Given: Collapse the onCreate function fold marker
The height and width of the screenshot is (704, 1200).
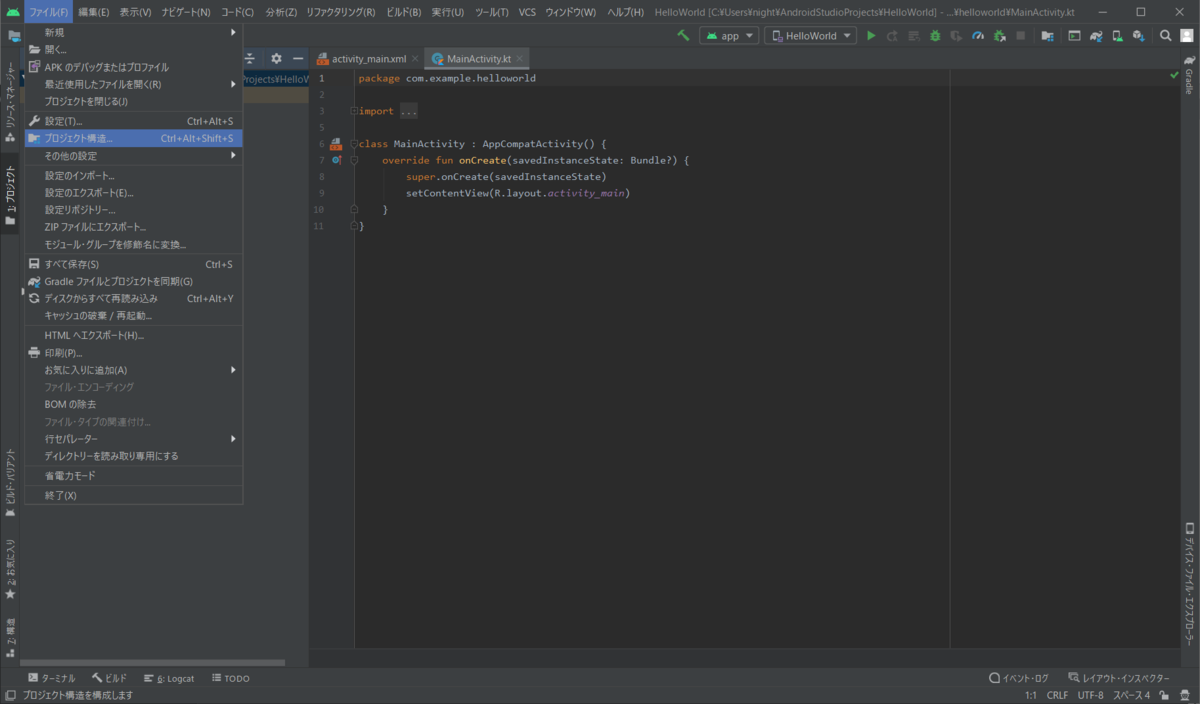Looking at the screenshot, I should (x=354, y=160).
